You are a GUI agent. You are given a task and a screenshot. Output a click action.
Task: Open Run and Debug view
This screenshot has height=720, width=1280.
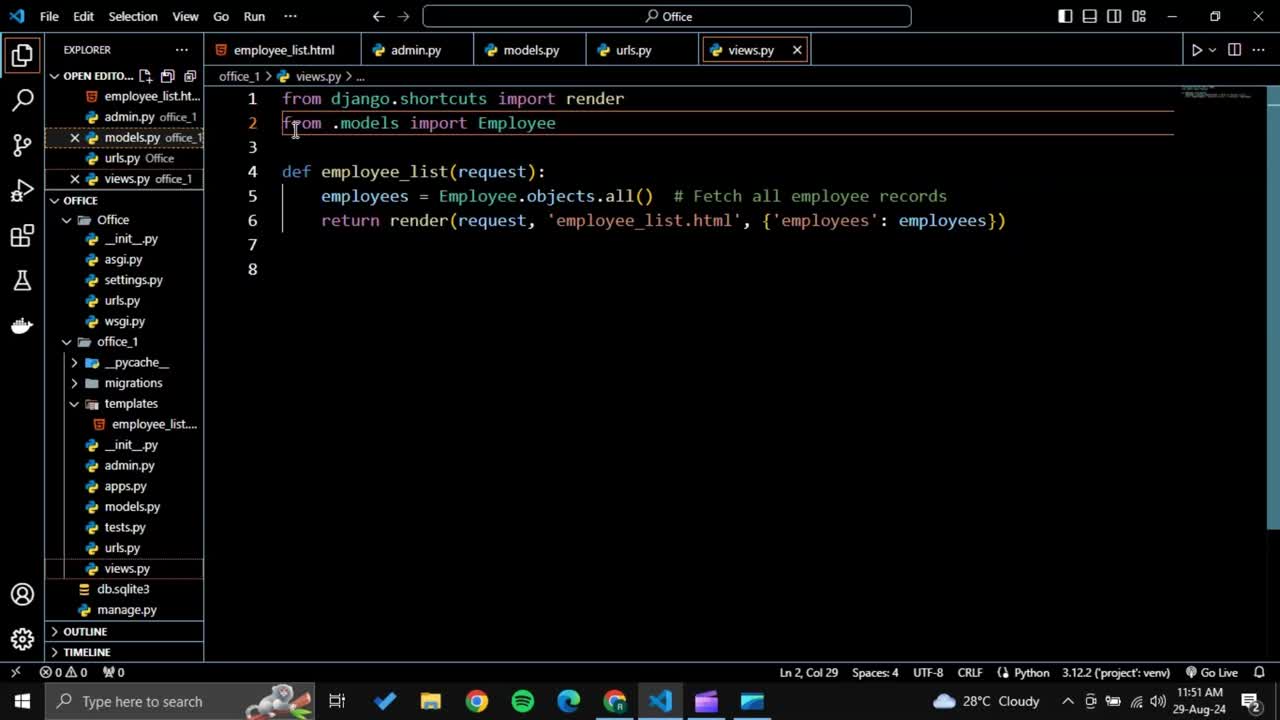coord(22,191)
